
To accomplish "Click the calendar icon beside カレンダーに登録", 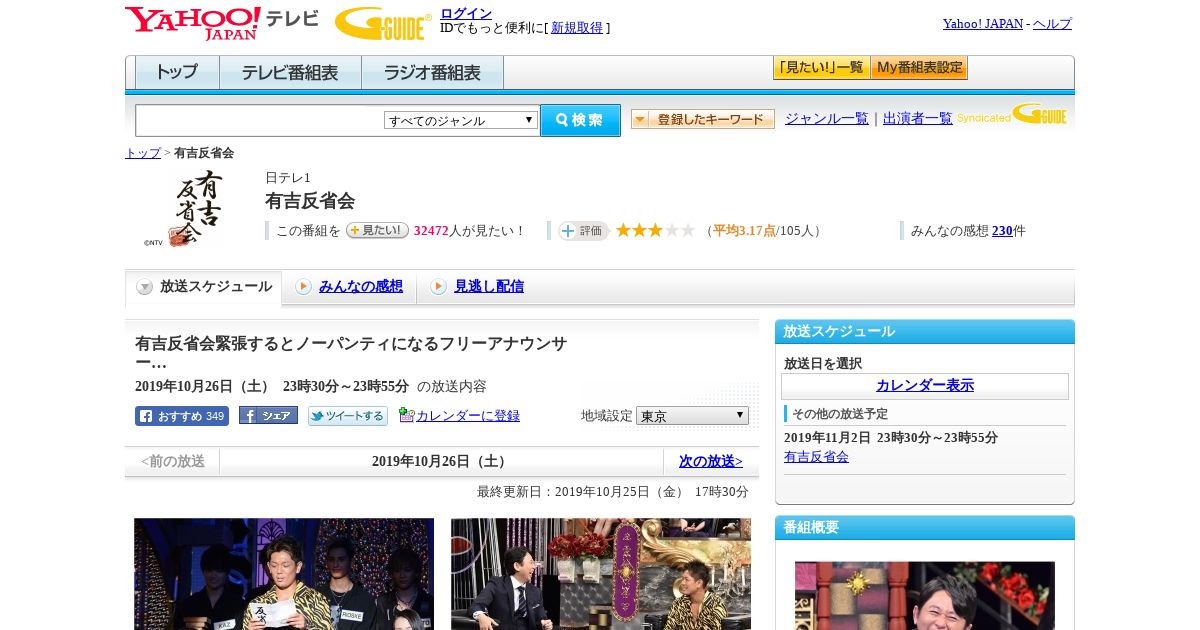I will pyautogui.click(x=406, y=415).
